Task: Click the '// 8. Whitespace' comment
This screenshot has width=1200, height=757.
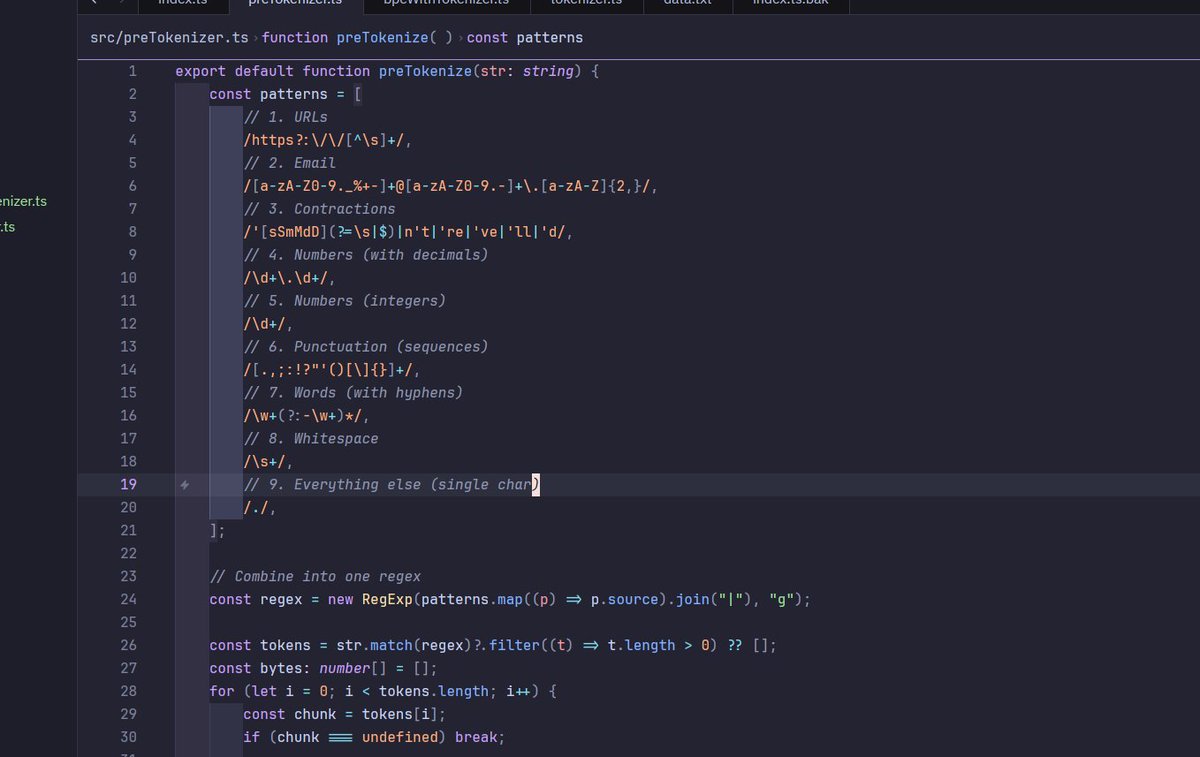Action: click(310, 439)
